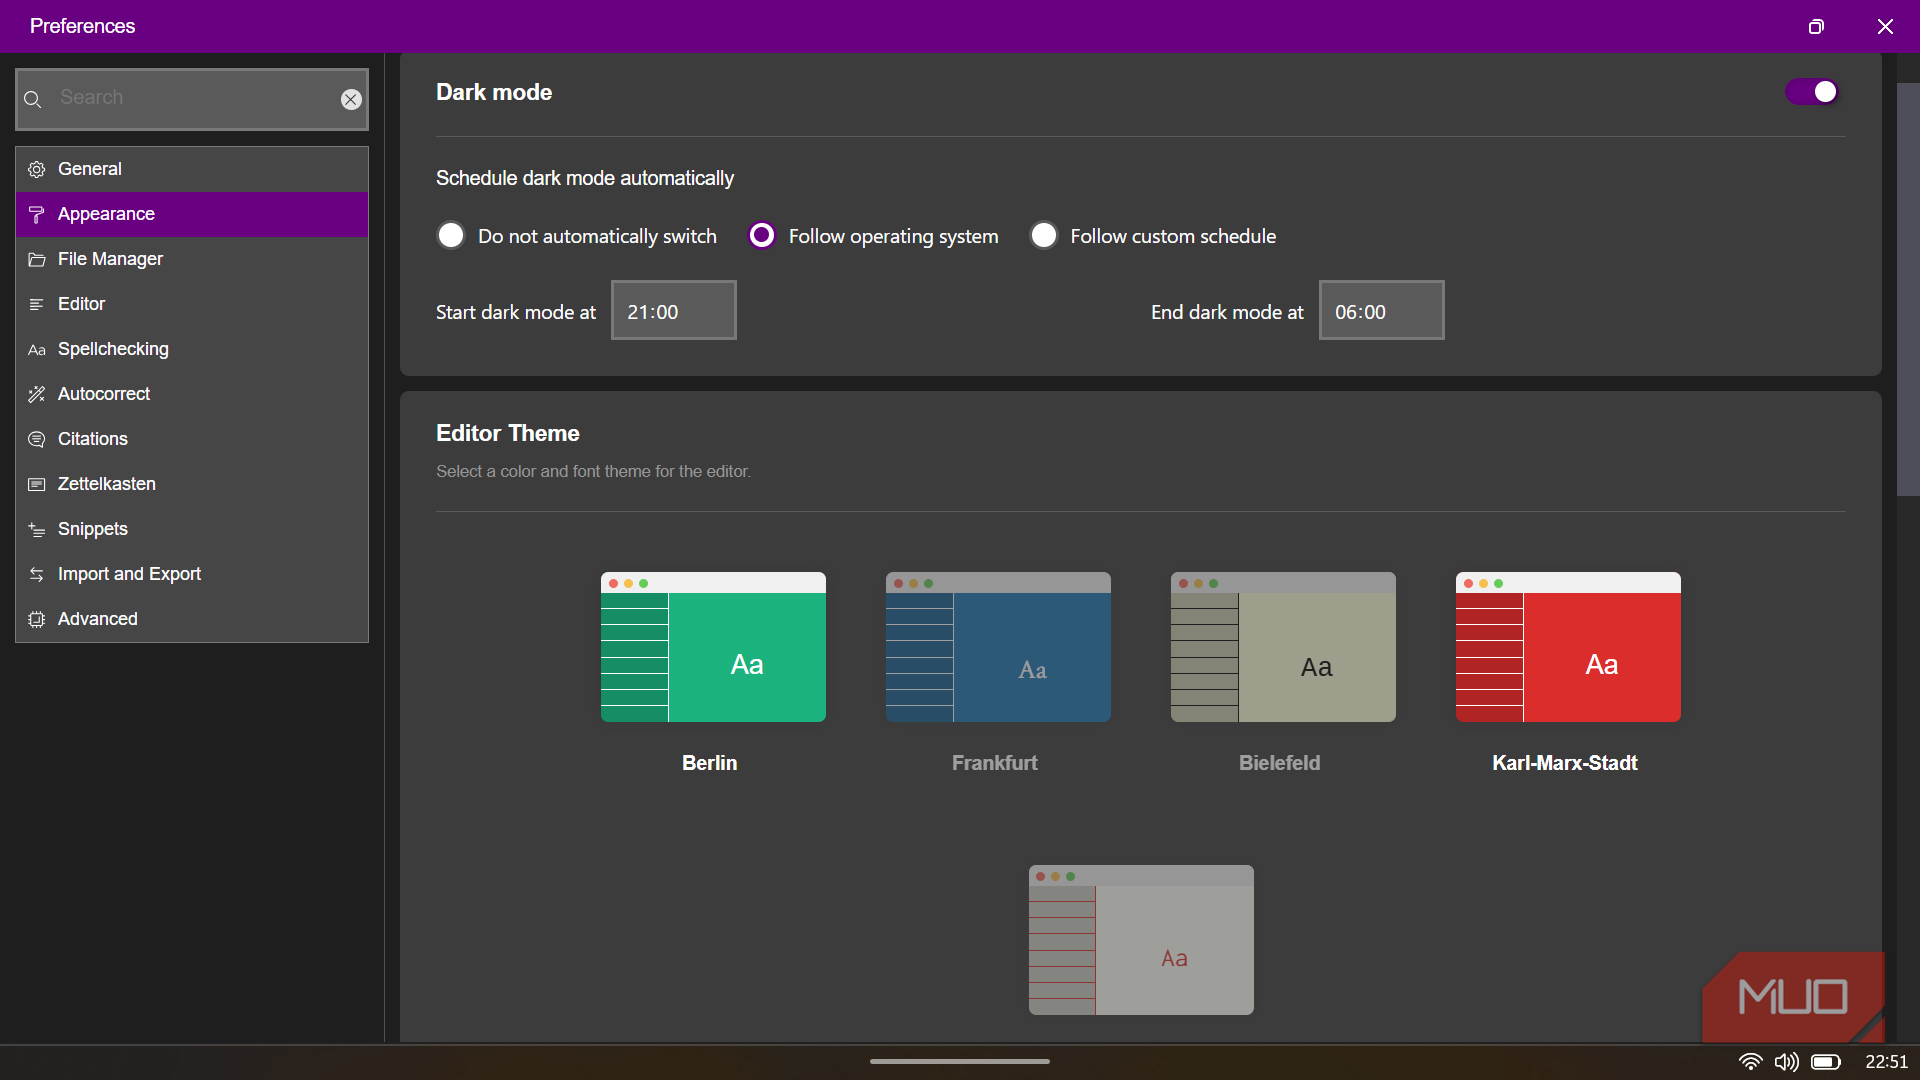Click the Editor lines icon
The width and height of the screenshot is (1920, 1080).
coord(37,304)
